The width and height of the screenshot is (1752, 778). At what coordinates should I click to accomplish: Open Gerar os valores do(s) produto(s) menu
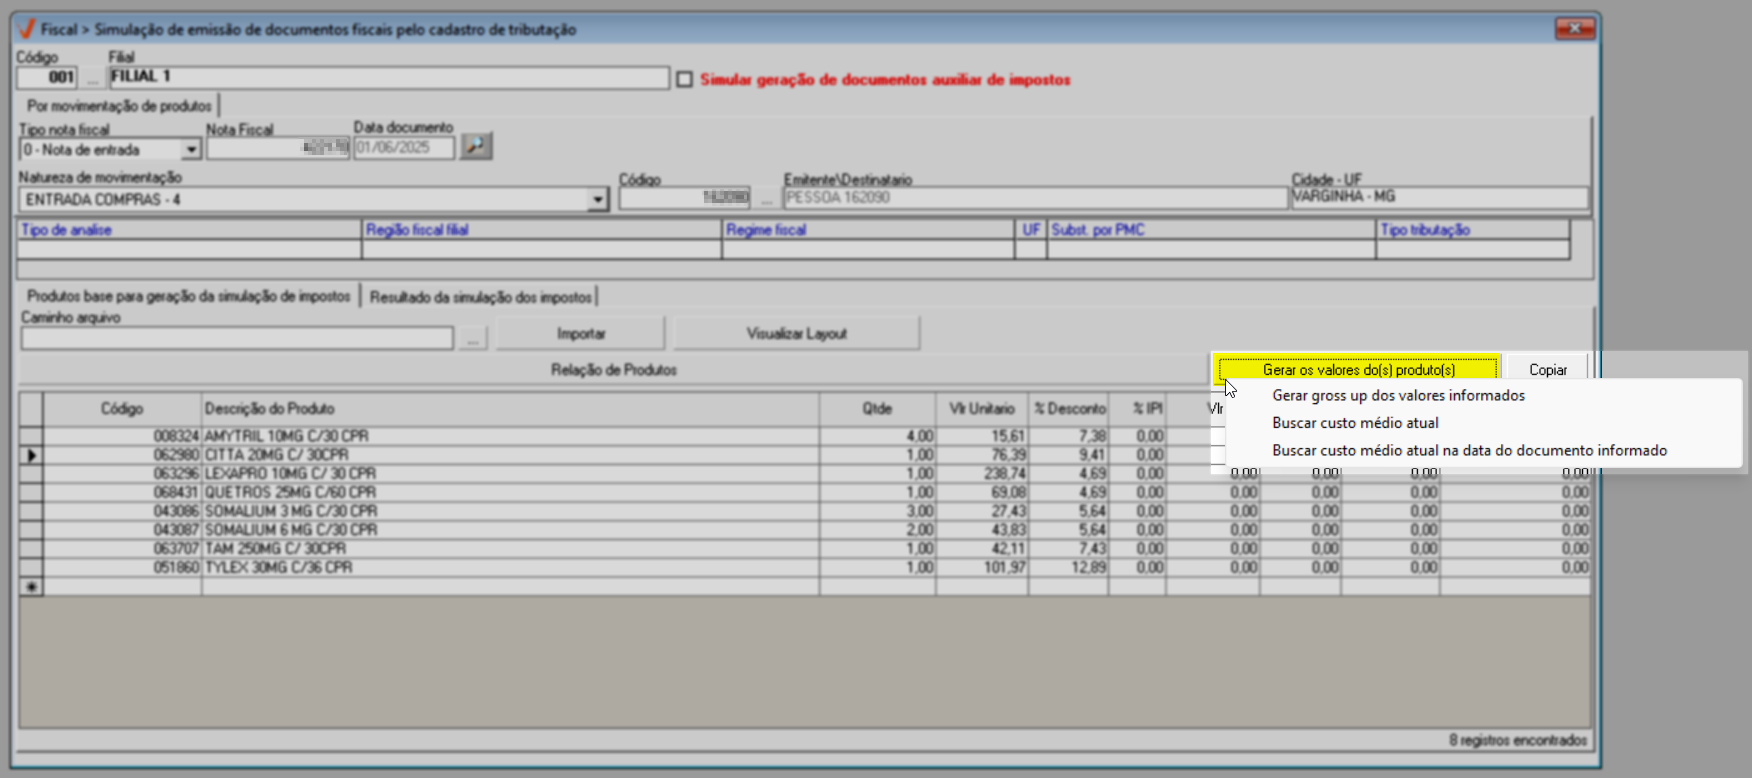pos(1358,370)
